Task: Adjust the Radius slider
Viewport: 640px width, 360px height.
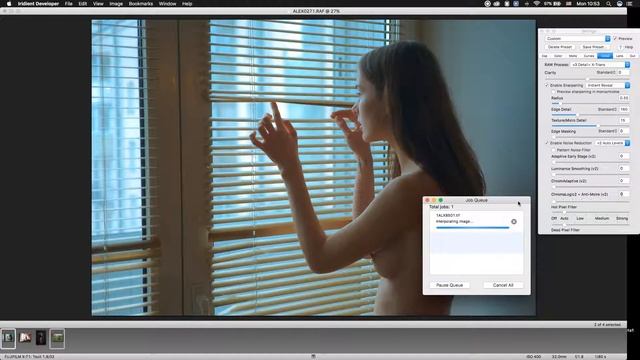Action: 590,104
